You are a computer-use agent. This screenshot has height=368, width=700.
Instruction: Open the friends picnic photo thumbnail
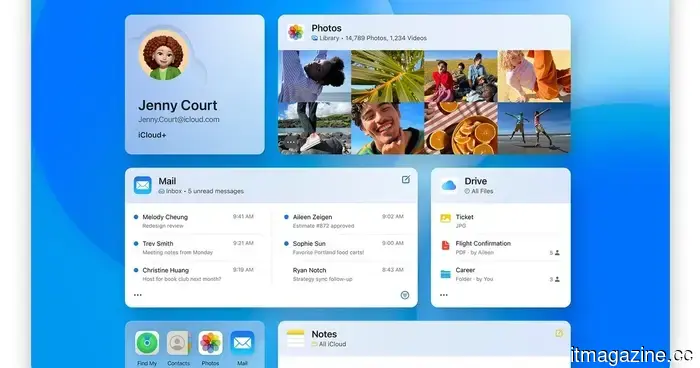pyautogui.click(x=461, y=76)
